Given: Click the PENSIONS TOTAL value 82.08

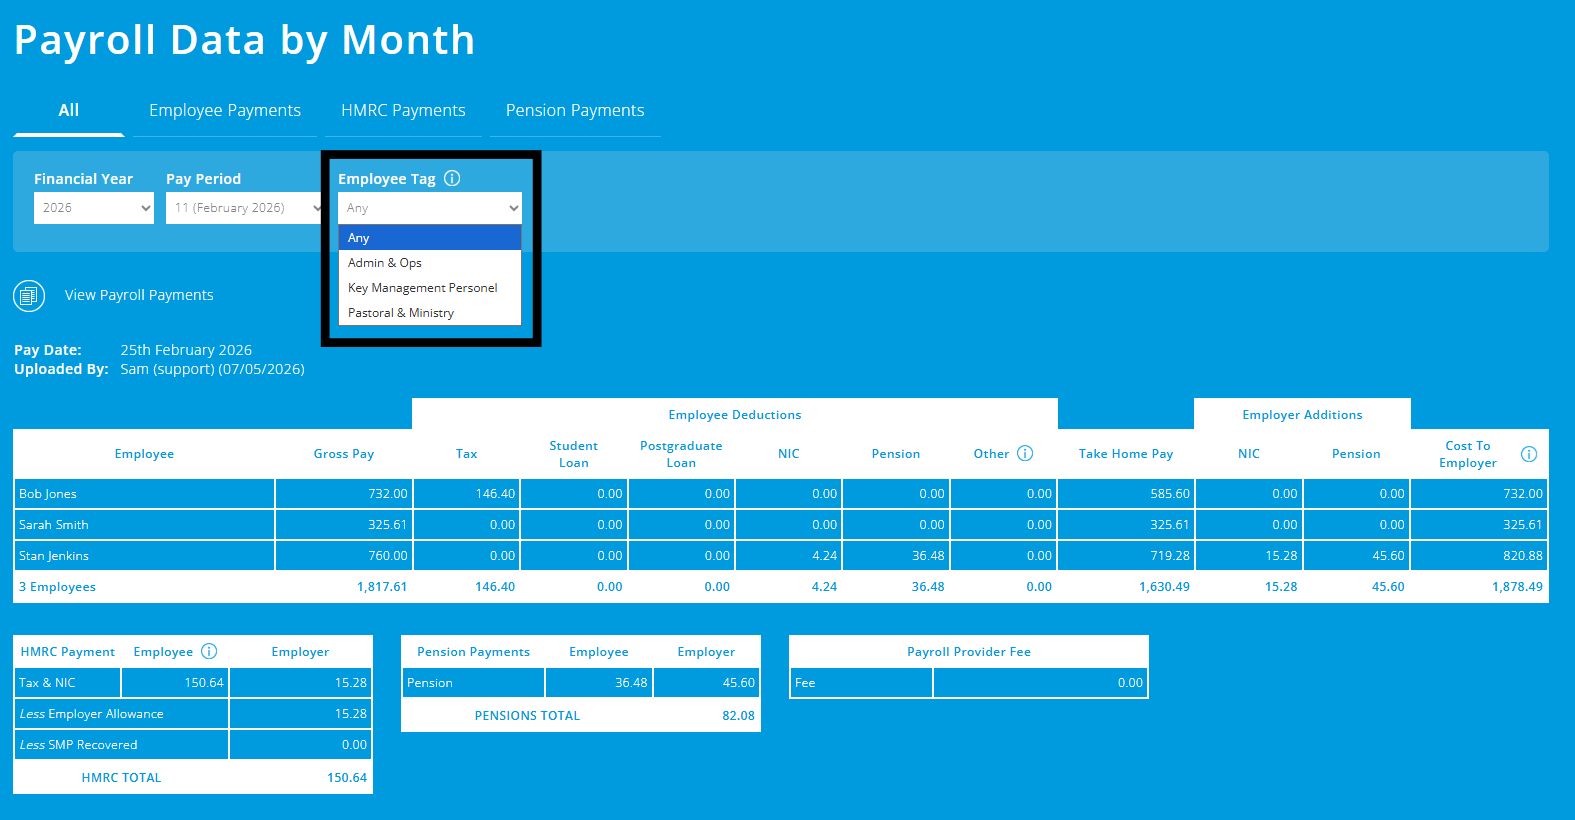Looking at the screenshot, I should [739, 716].
